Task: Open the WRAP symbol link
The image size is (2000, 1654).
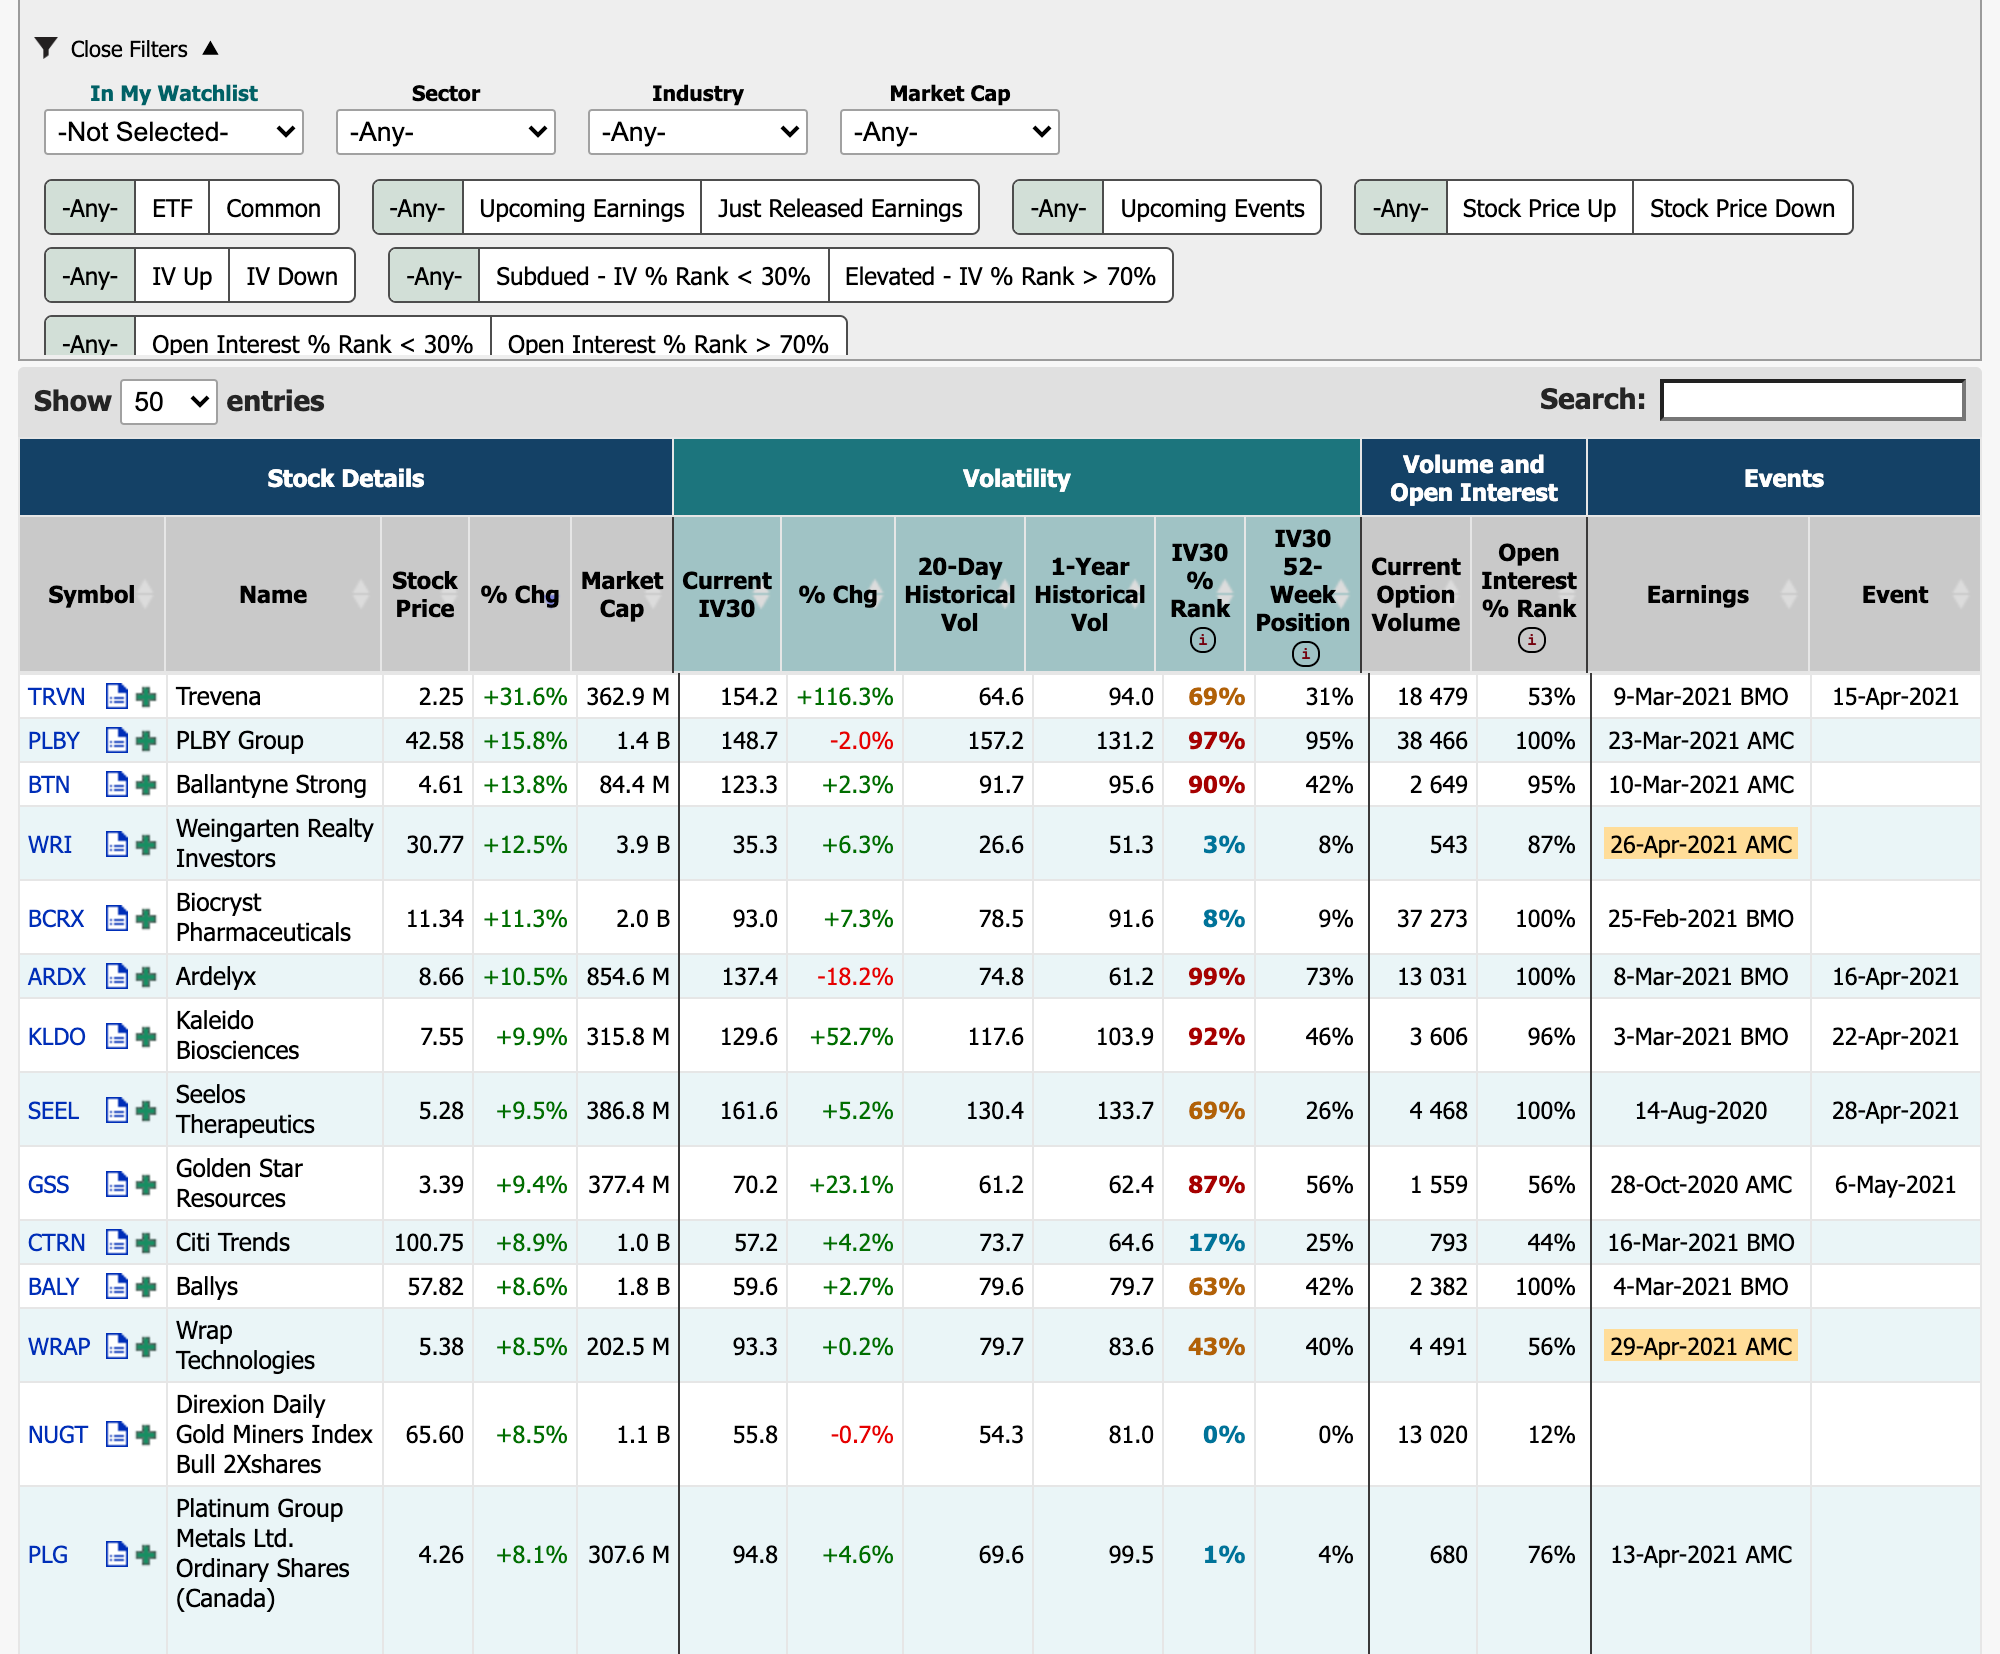Action: [59, 1347]
